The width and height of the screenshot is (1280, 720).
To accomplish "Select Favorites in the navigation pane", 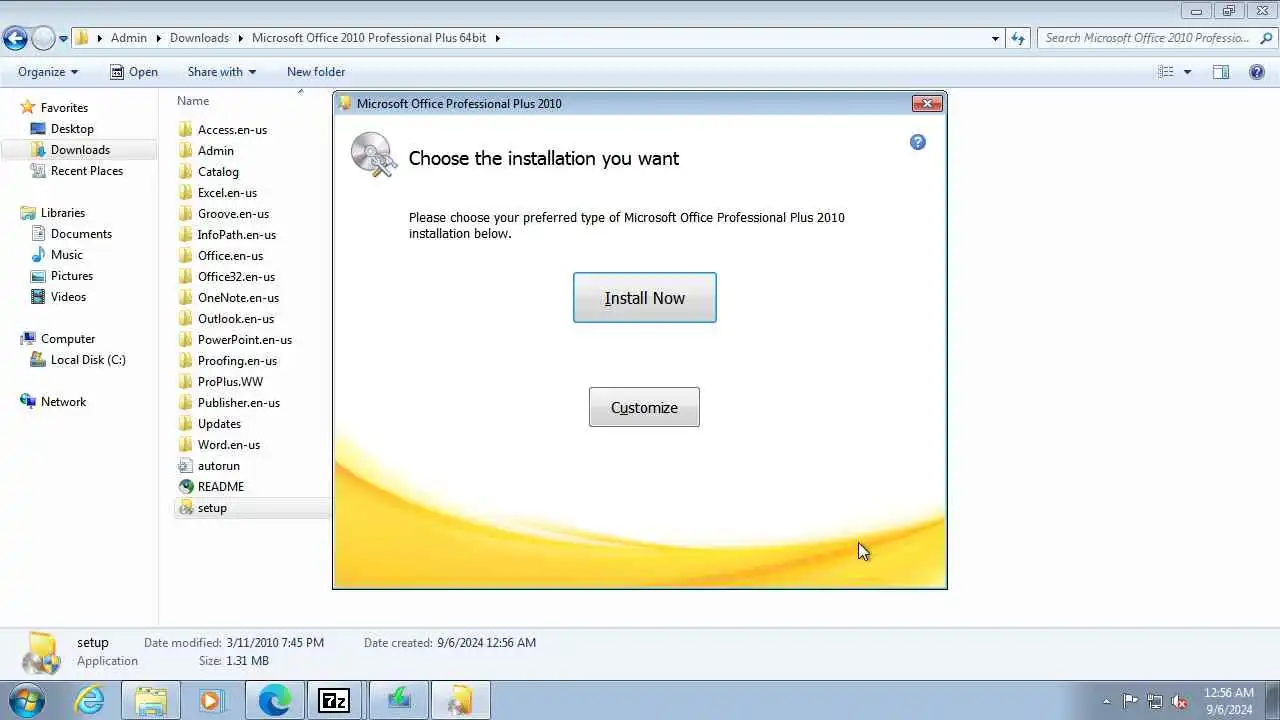I will tap(64, 108).
